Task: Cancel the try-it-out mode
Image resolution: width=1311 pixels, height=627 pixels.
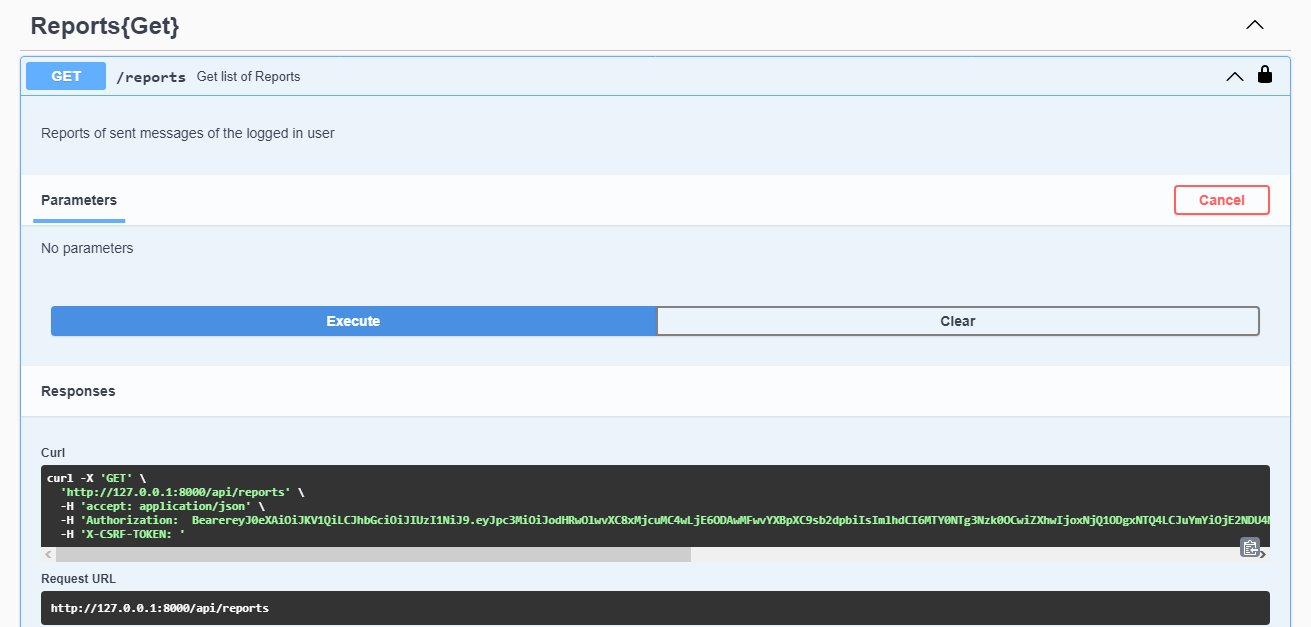Action: pos(1221,200)
